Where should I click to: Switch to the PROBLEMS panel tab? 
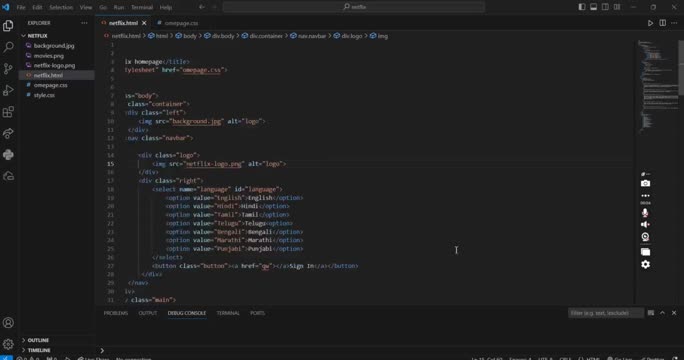coord(116,313)
